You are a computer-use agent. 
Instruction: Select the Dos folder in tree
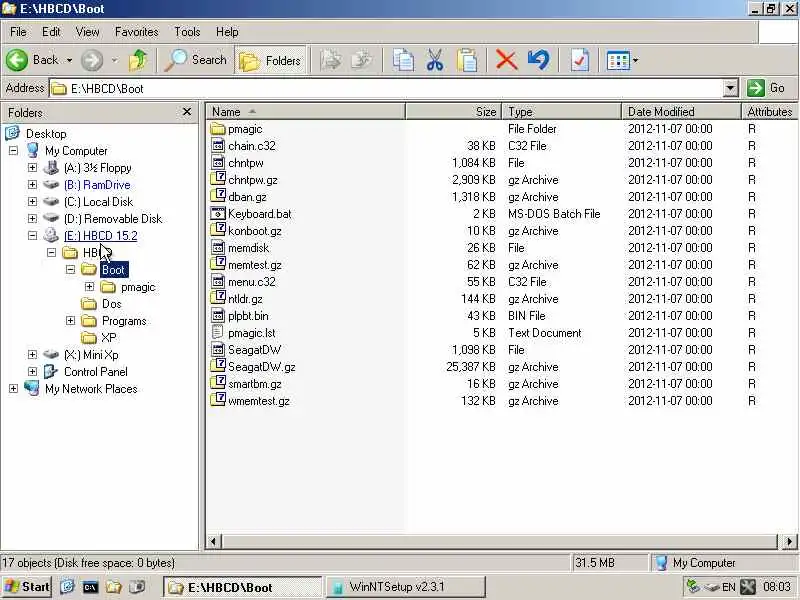111,304
